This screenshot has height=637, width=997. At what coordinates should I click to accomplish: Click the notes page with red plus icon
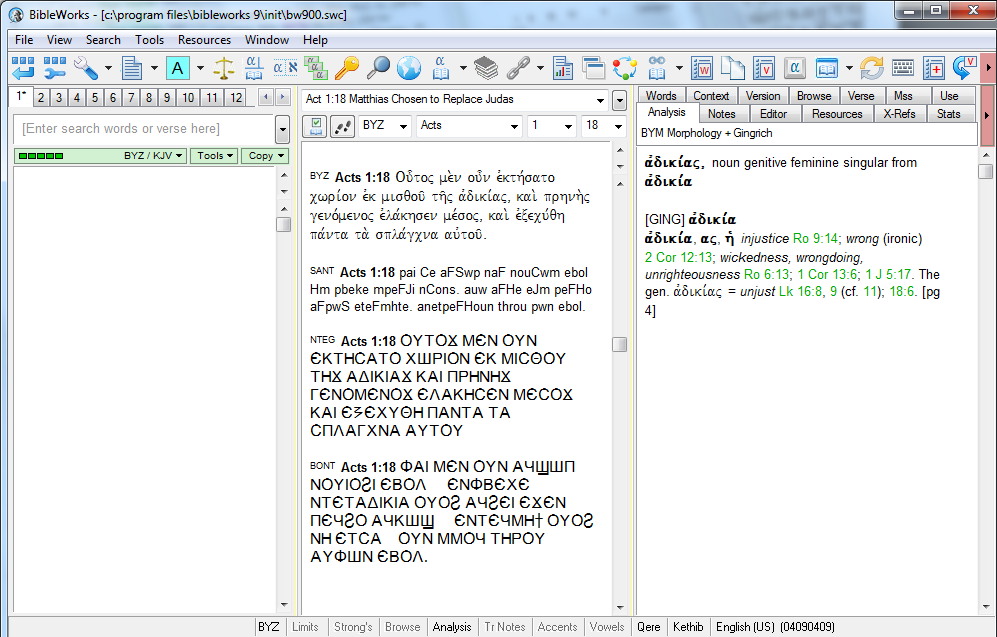pyautogui.click(x=934, y=67)
